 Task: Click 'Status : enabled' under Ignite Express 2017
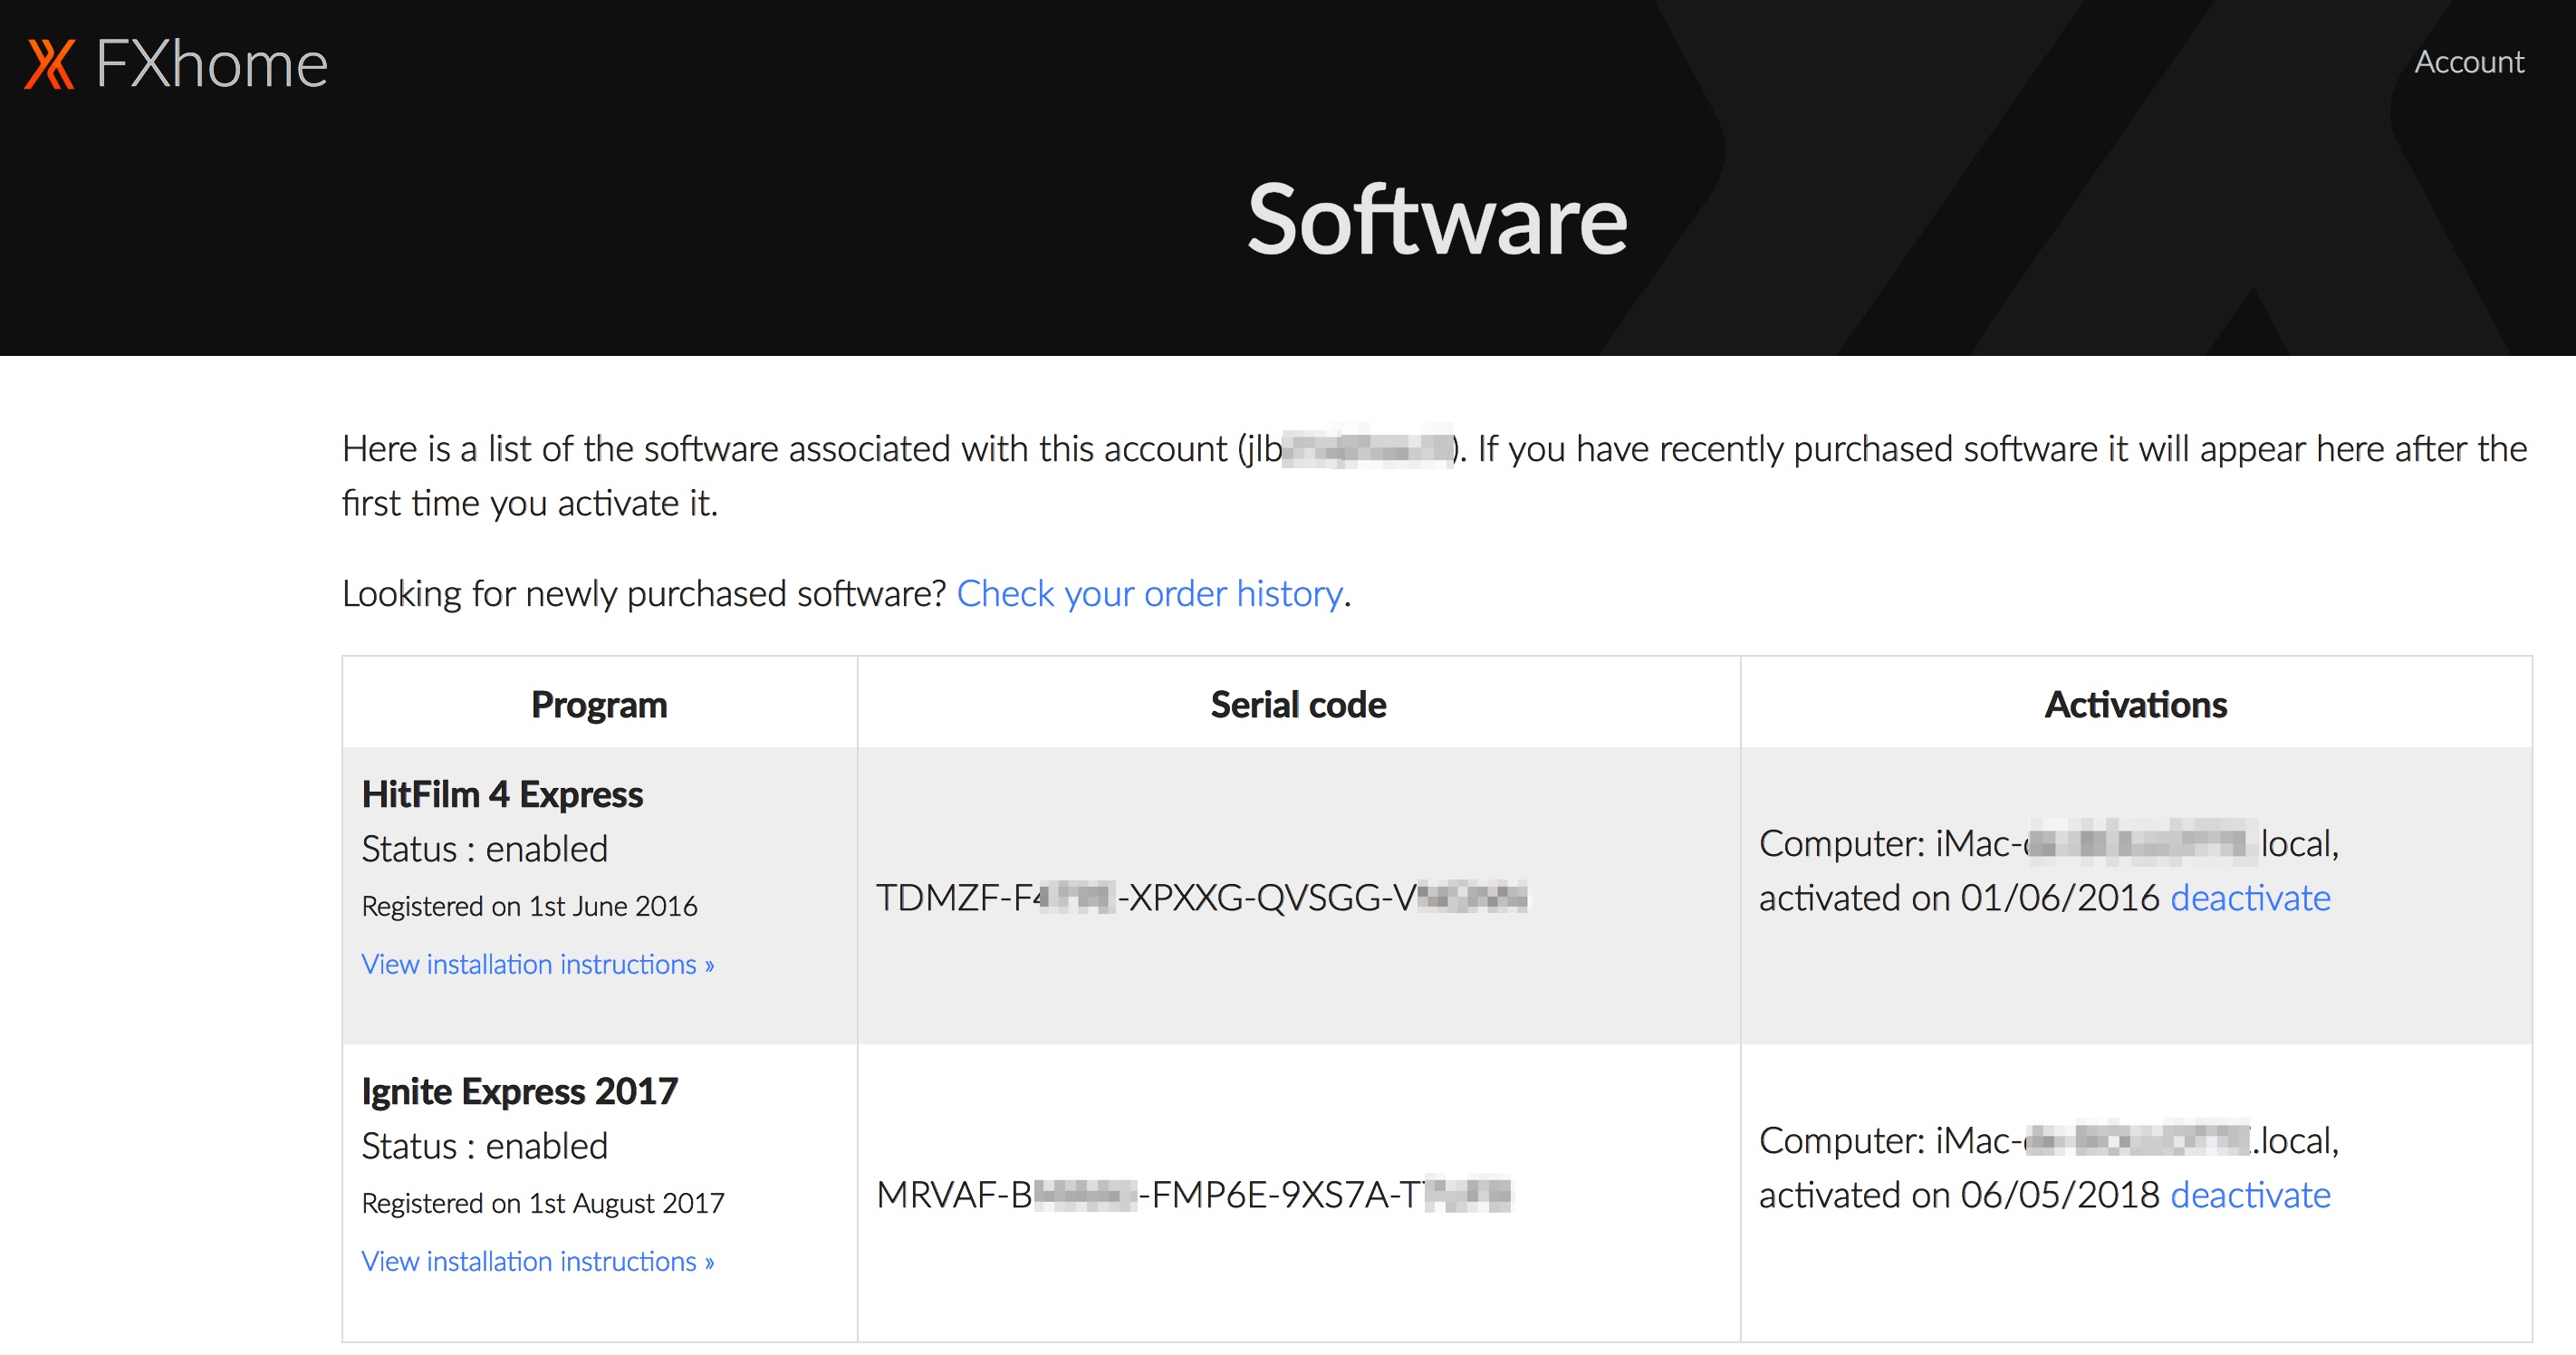[x=484, y=1146]
